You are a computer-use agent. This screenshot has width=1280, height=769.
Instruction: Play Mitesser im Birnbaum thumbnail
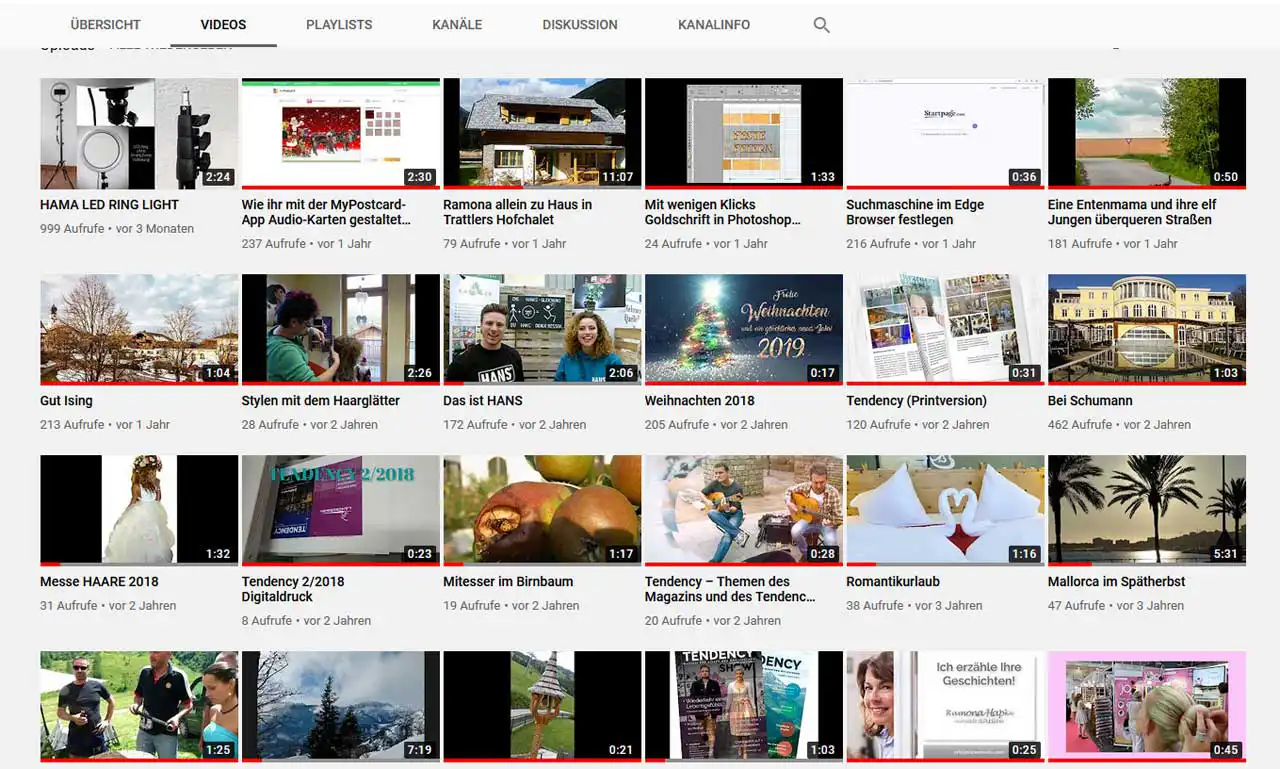tap(542, 511)
